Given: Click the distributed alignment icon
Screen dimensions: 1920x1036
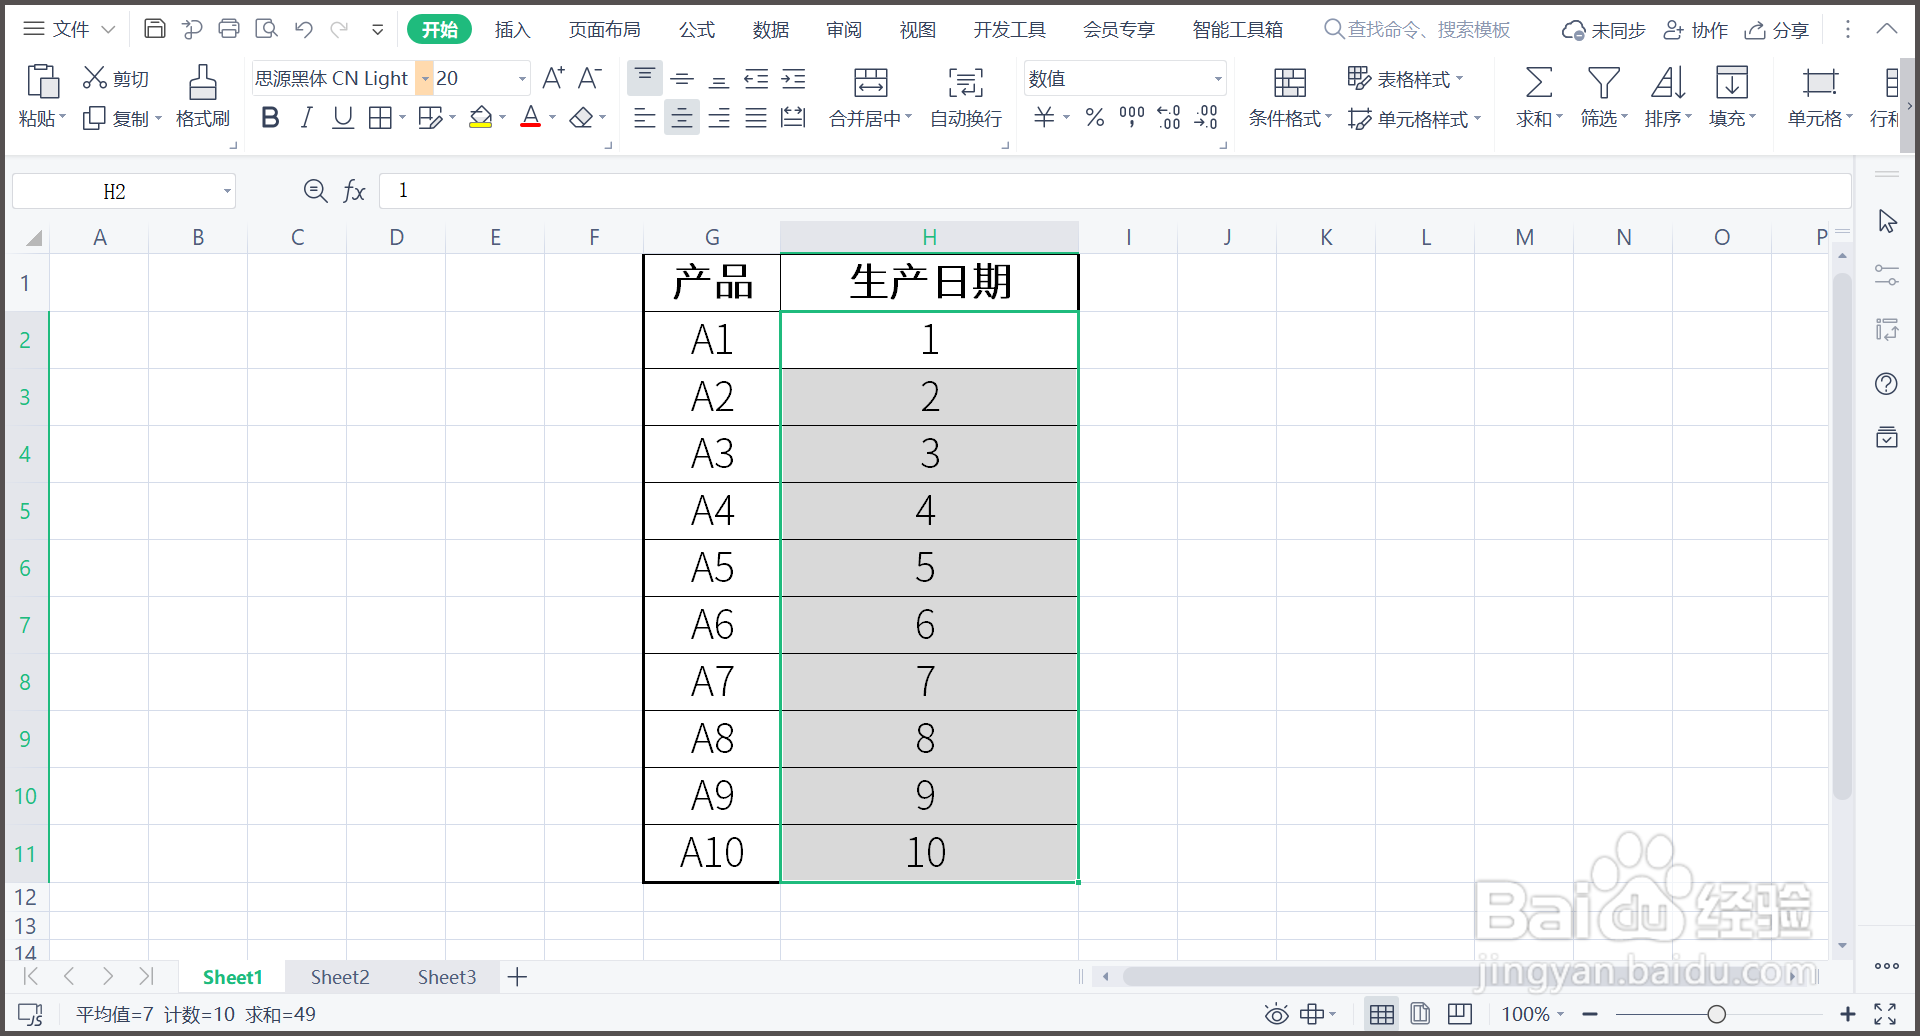Looking at the screenshot, I should [x=793, y=118].
